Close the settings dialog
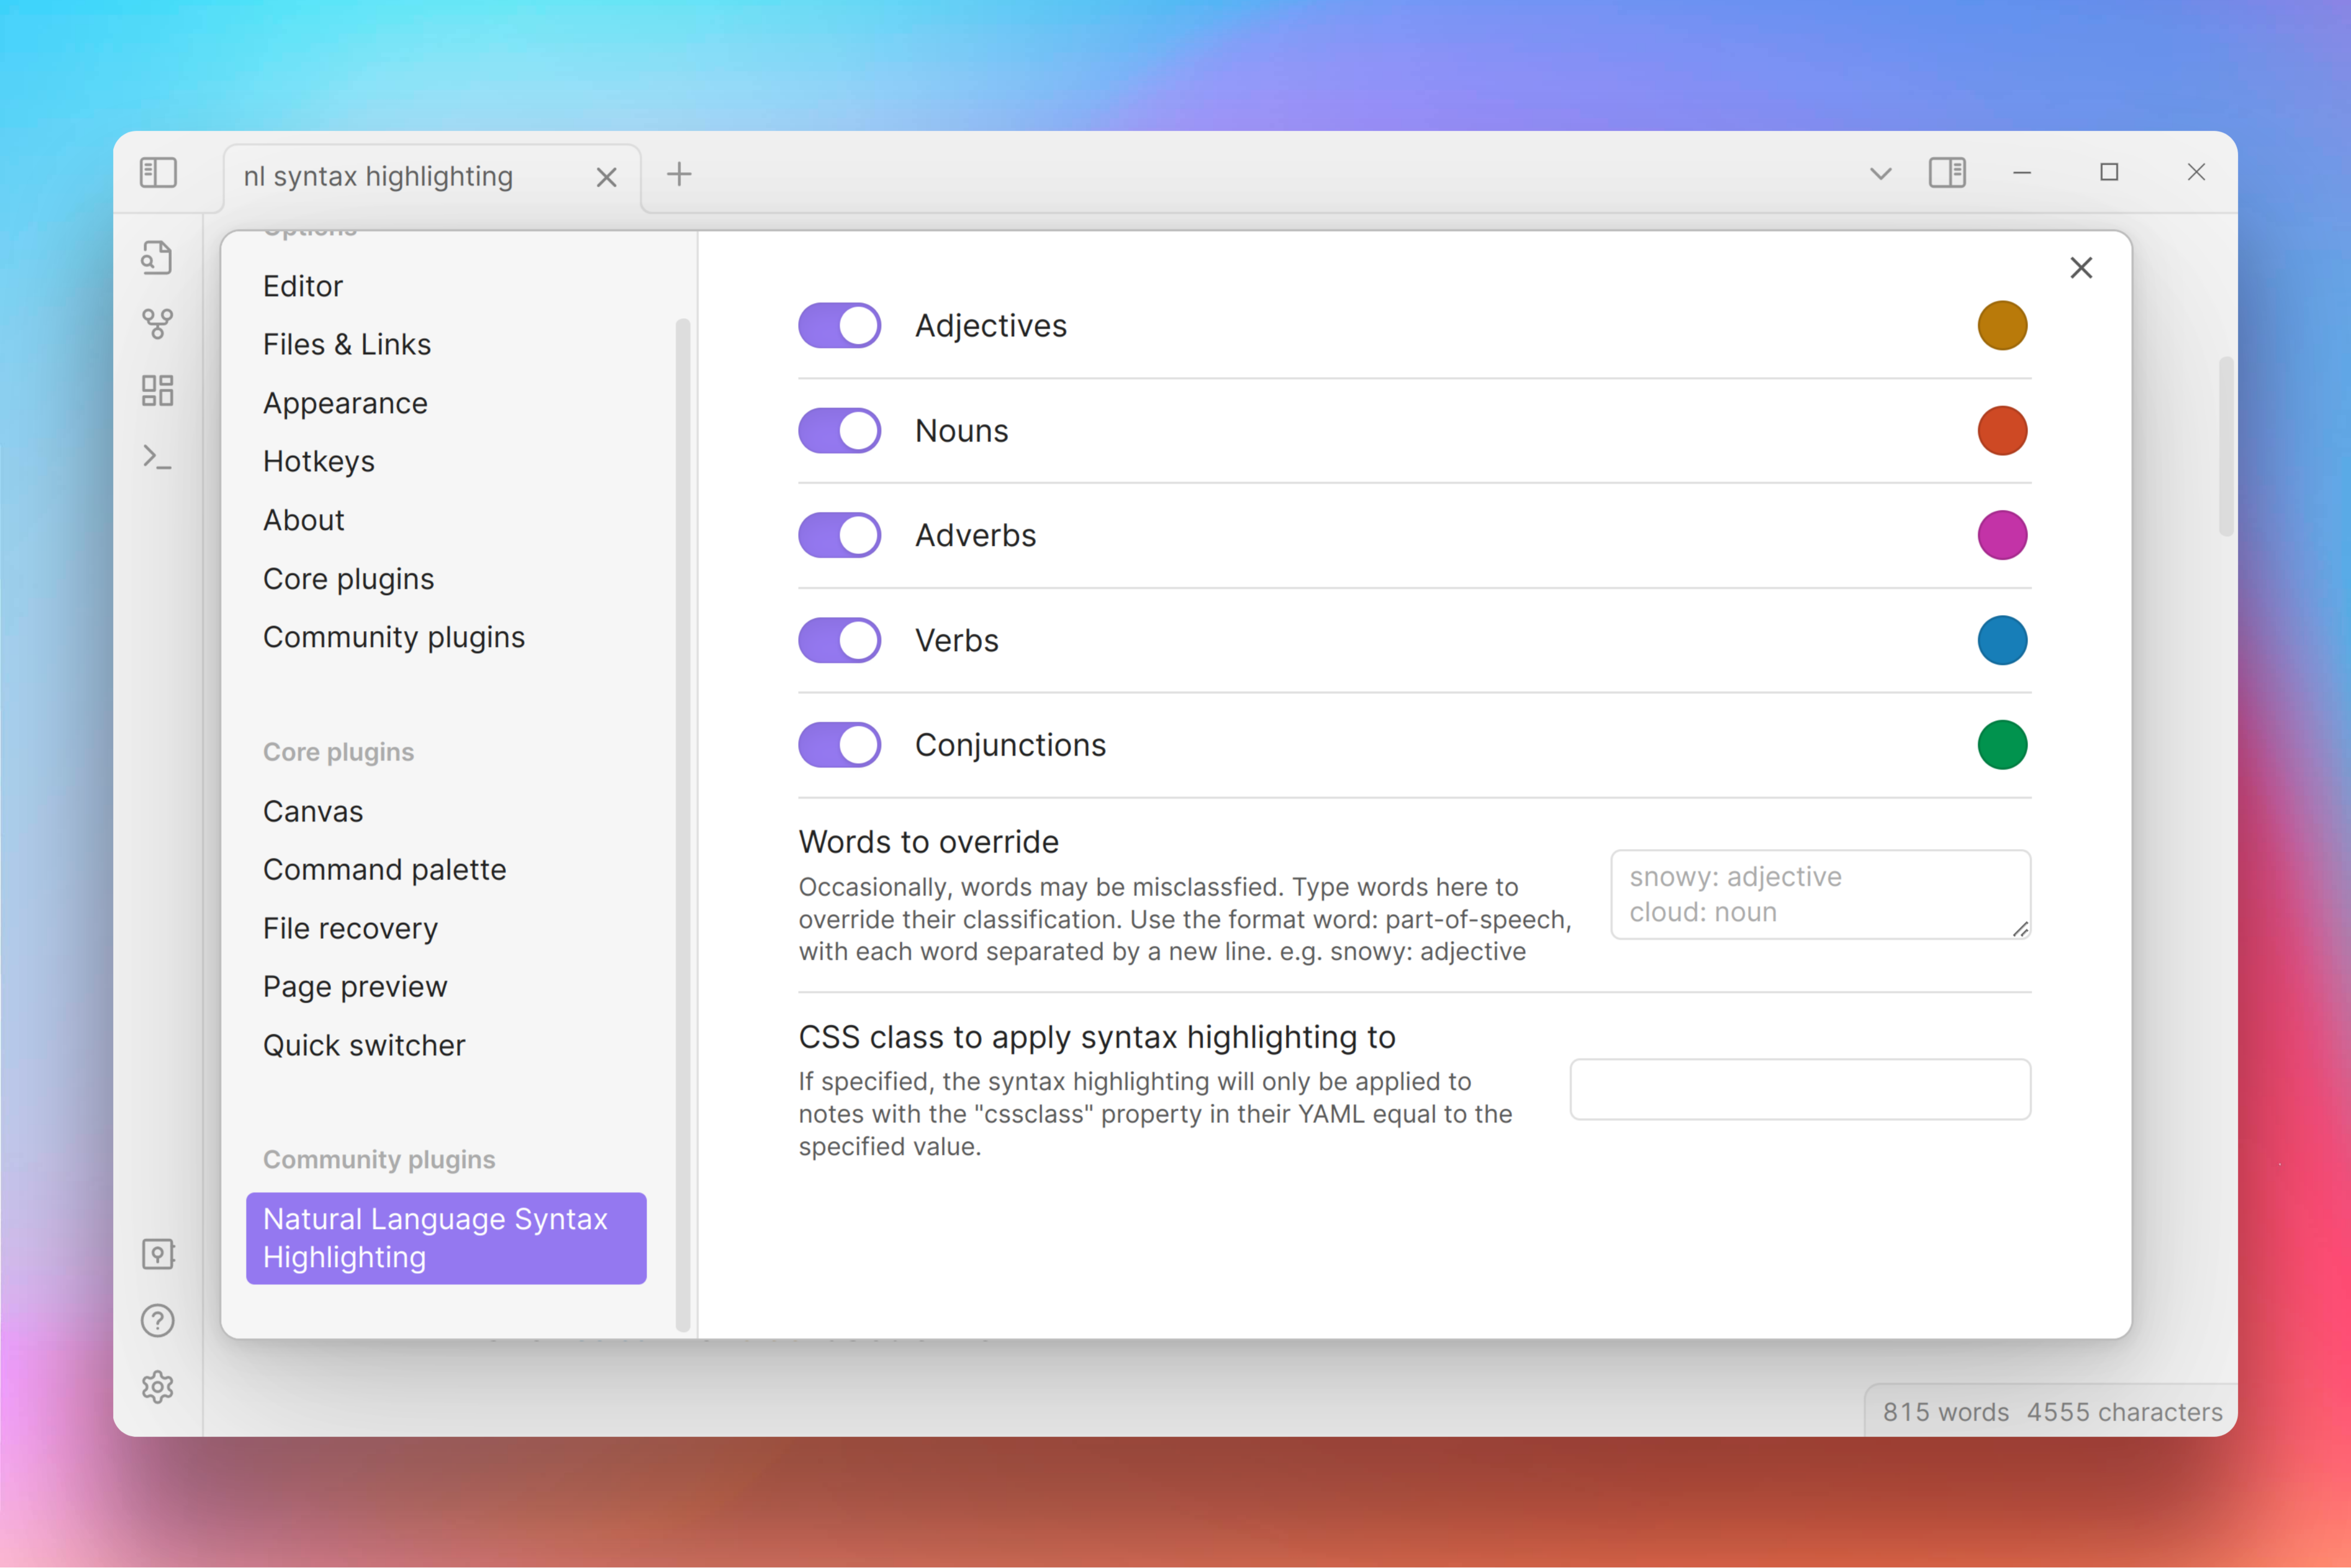The height and width of the screenshot is (1568, 2351). pyautogui.click(x=2081, y=268)
